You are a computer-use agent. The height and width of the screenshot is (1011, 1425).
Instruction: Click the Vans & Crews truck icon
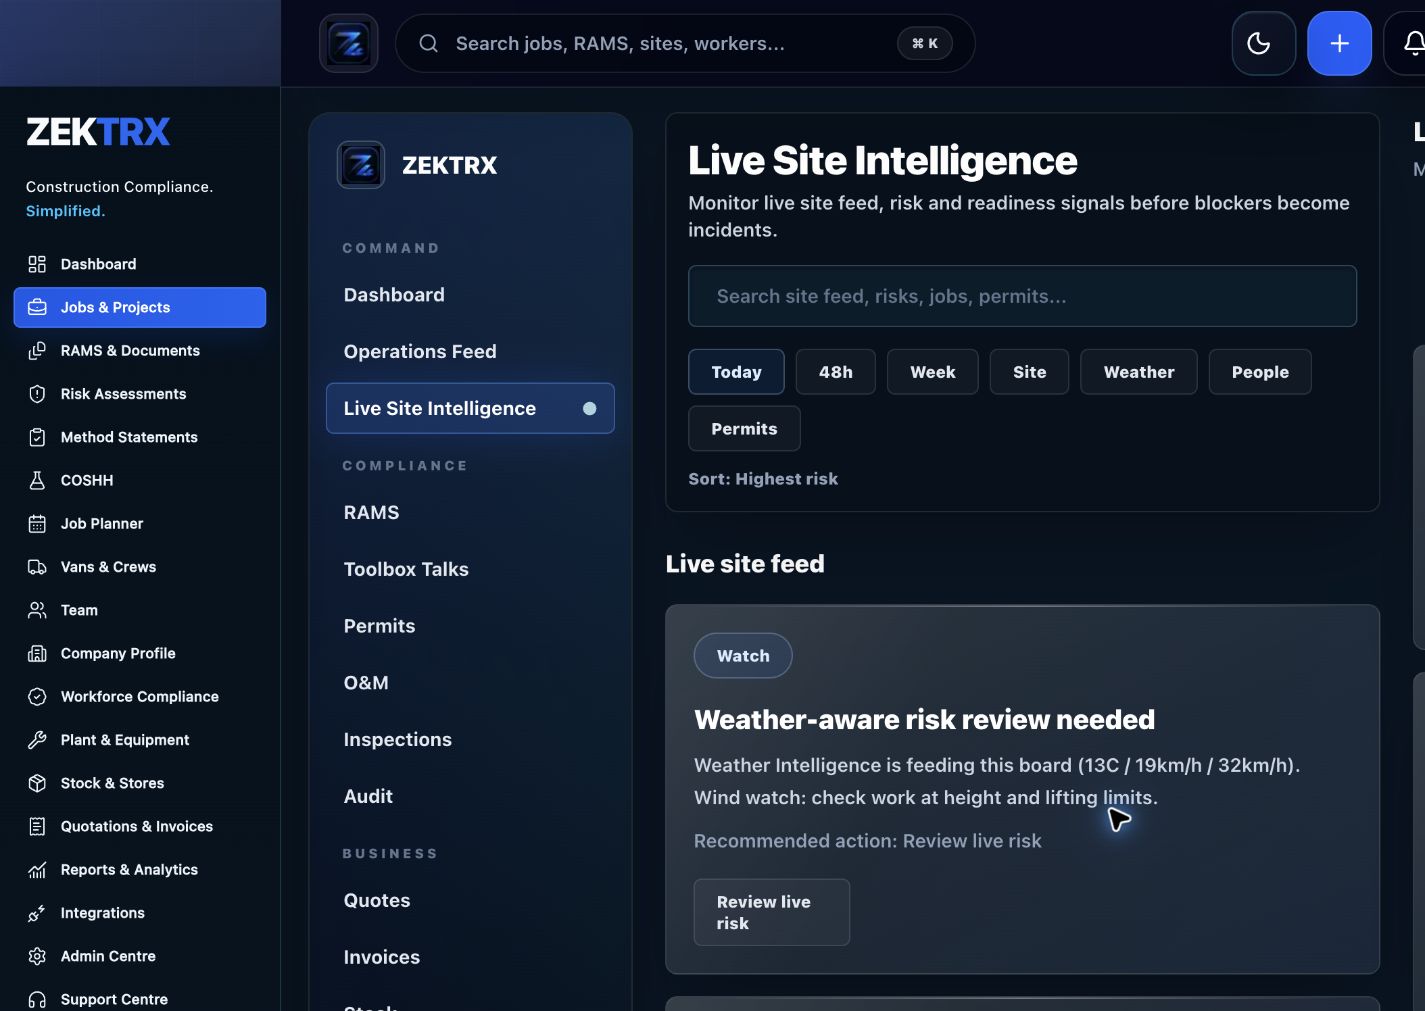pyautogui.click(x=37, y=567)
